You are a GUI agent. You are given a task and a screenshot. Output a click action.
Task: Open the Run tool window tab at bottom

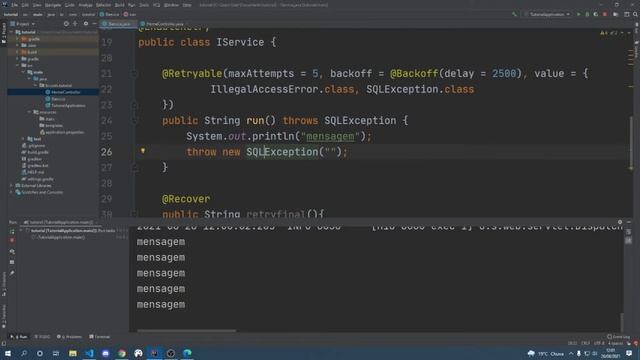tap(19, 337)
